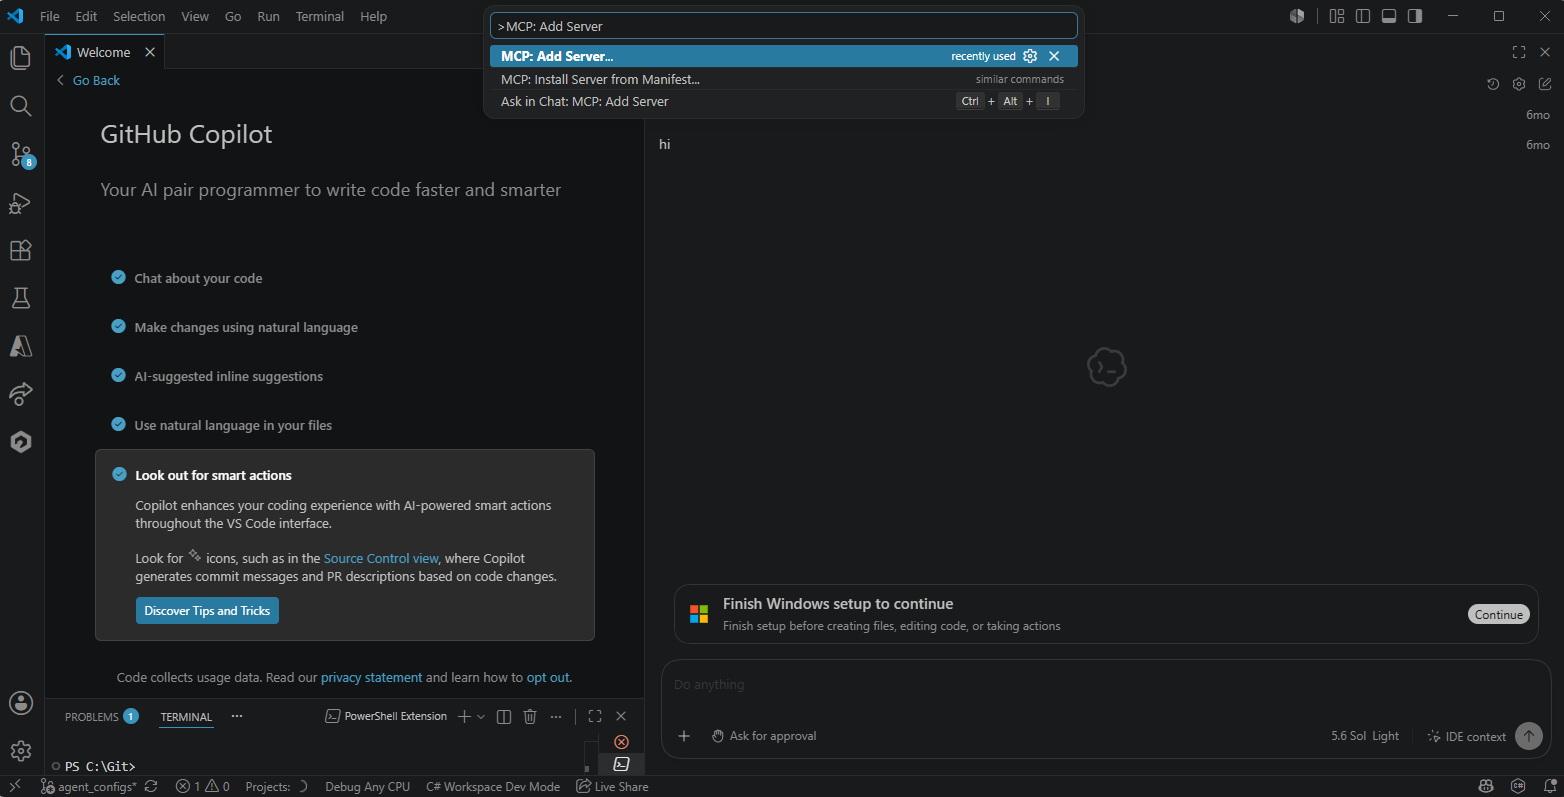Switch to the PROBLEMS panel tab
The height and width of the screenshot is (797, 1564).
pyautogui.click(x=101, y=716)
